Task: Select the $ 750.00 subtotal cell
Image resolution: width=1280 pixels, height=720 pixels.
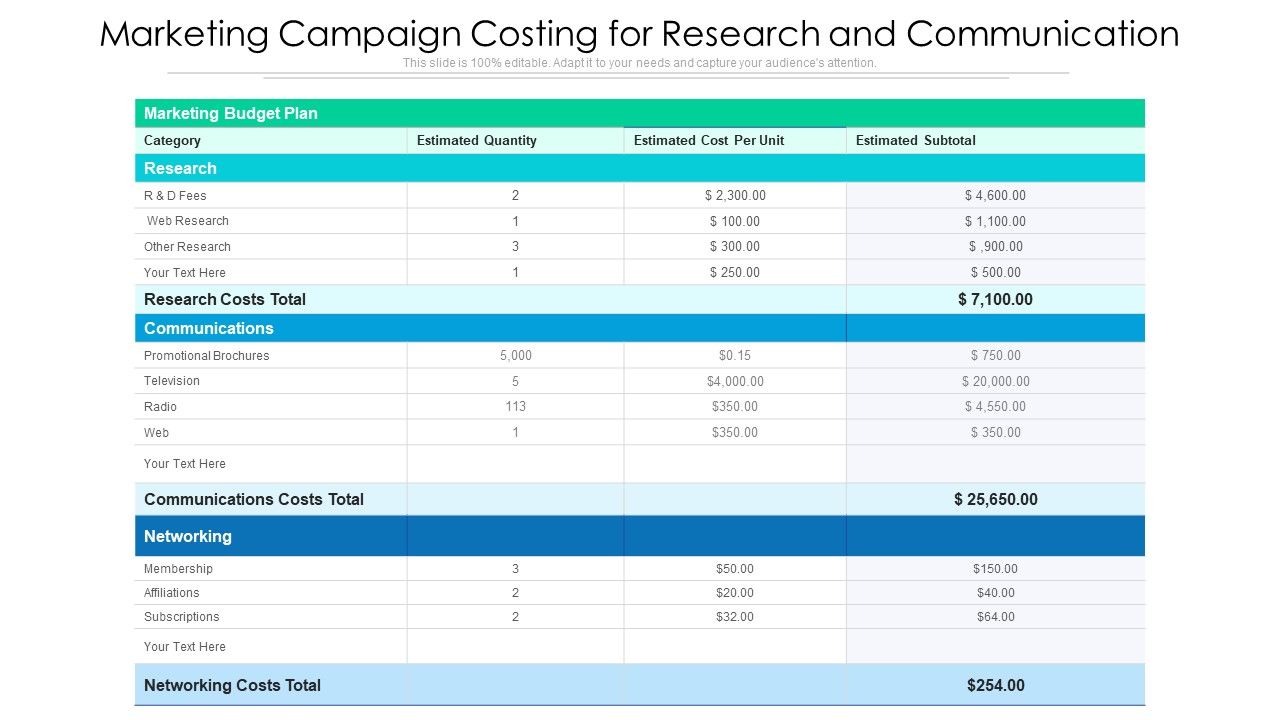Action: pos(995,356)
